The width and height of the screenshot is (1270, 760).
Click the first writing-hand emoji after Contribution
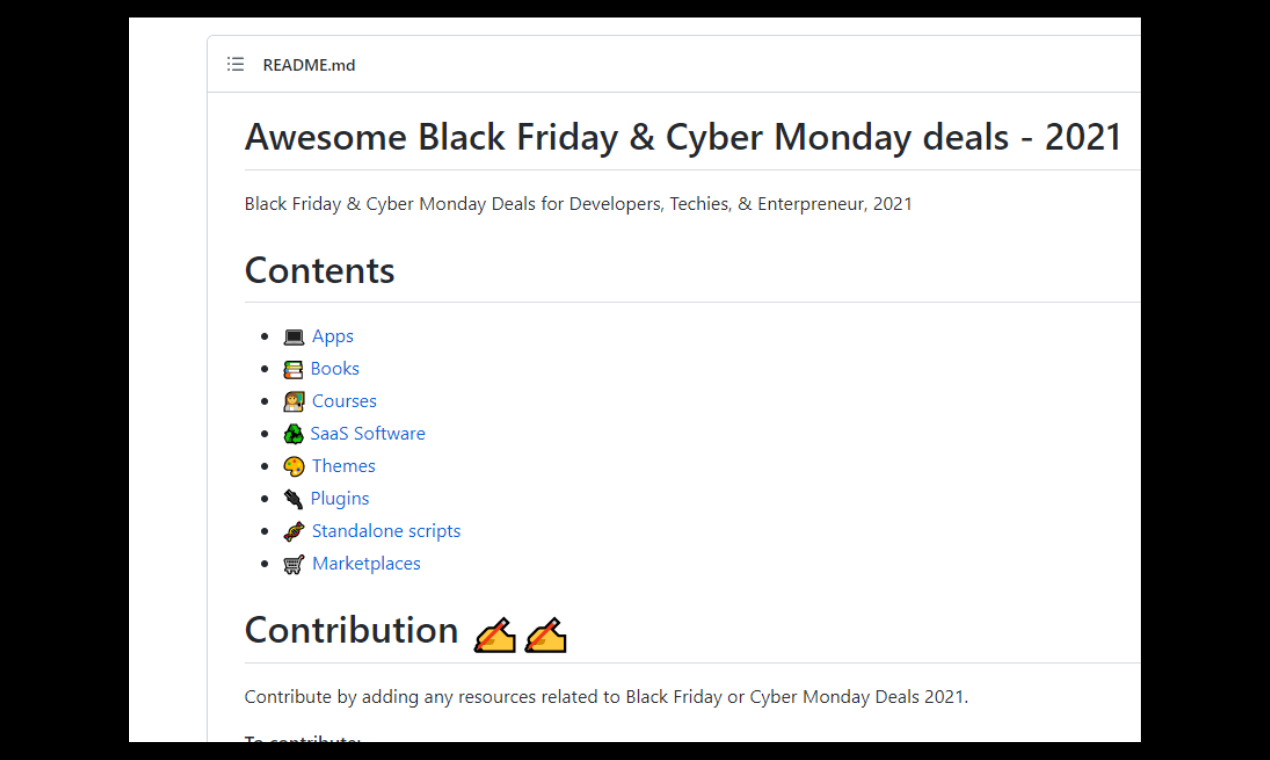pos(494,633)
